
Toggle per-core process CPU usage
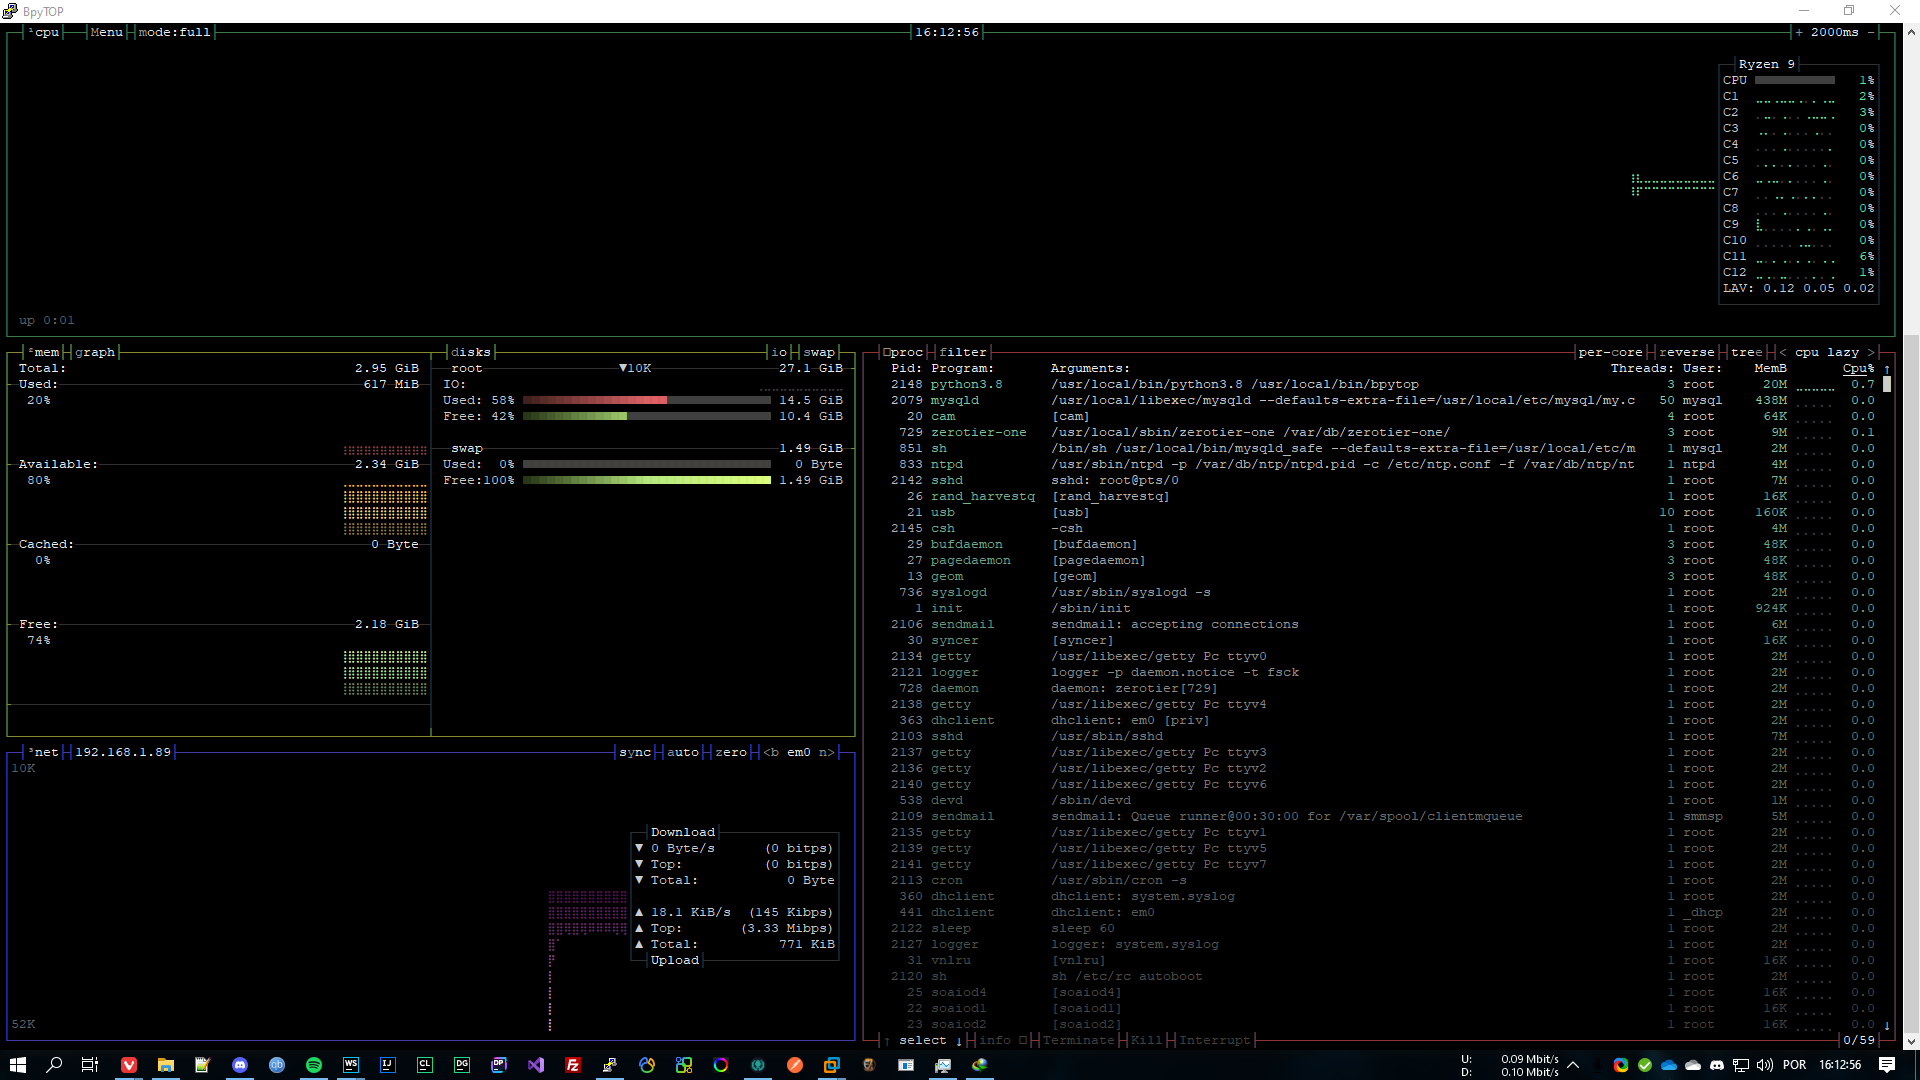tap(1610, 352)
